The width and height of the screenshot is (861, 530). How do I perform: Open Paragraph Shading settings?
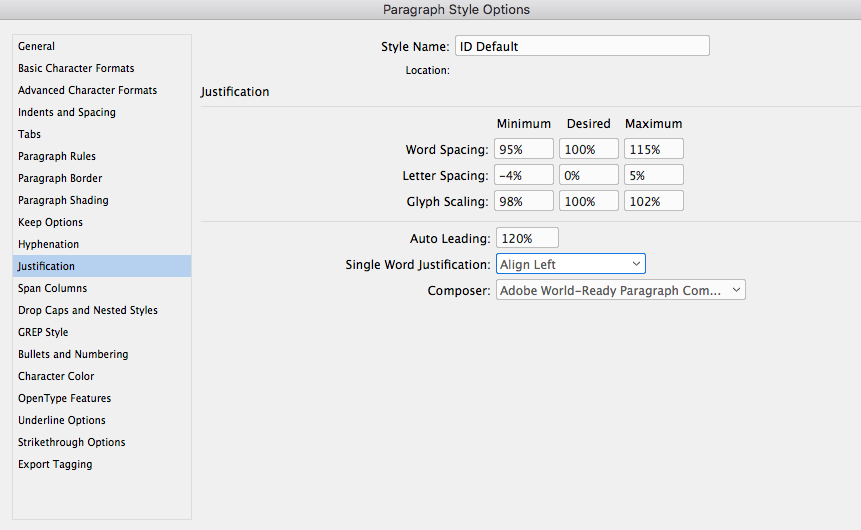point(102,200)
